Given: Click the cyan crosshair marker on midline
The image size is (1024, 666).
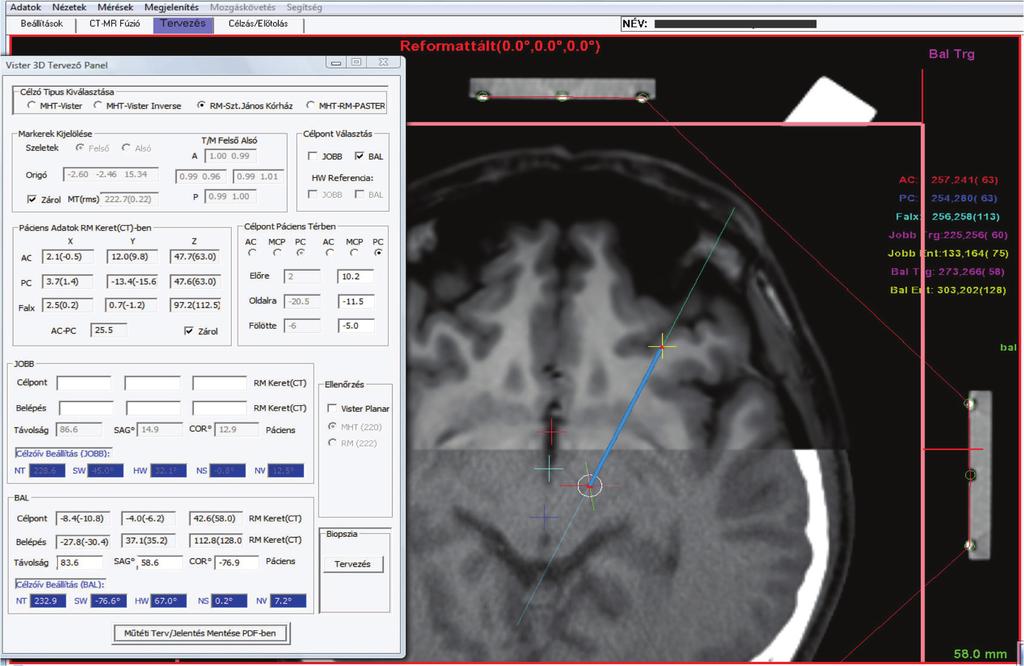Looking at the screenshot, I should click(549, 468).
